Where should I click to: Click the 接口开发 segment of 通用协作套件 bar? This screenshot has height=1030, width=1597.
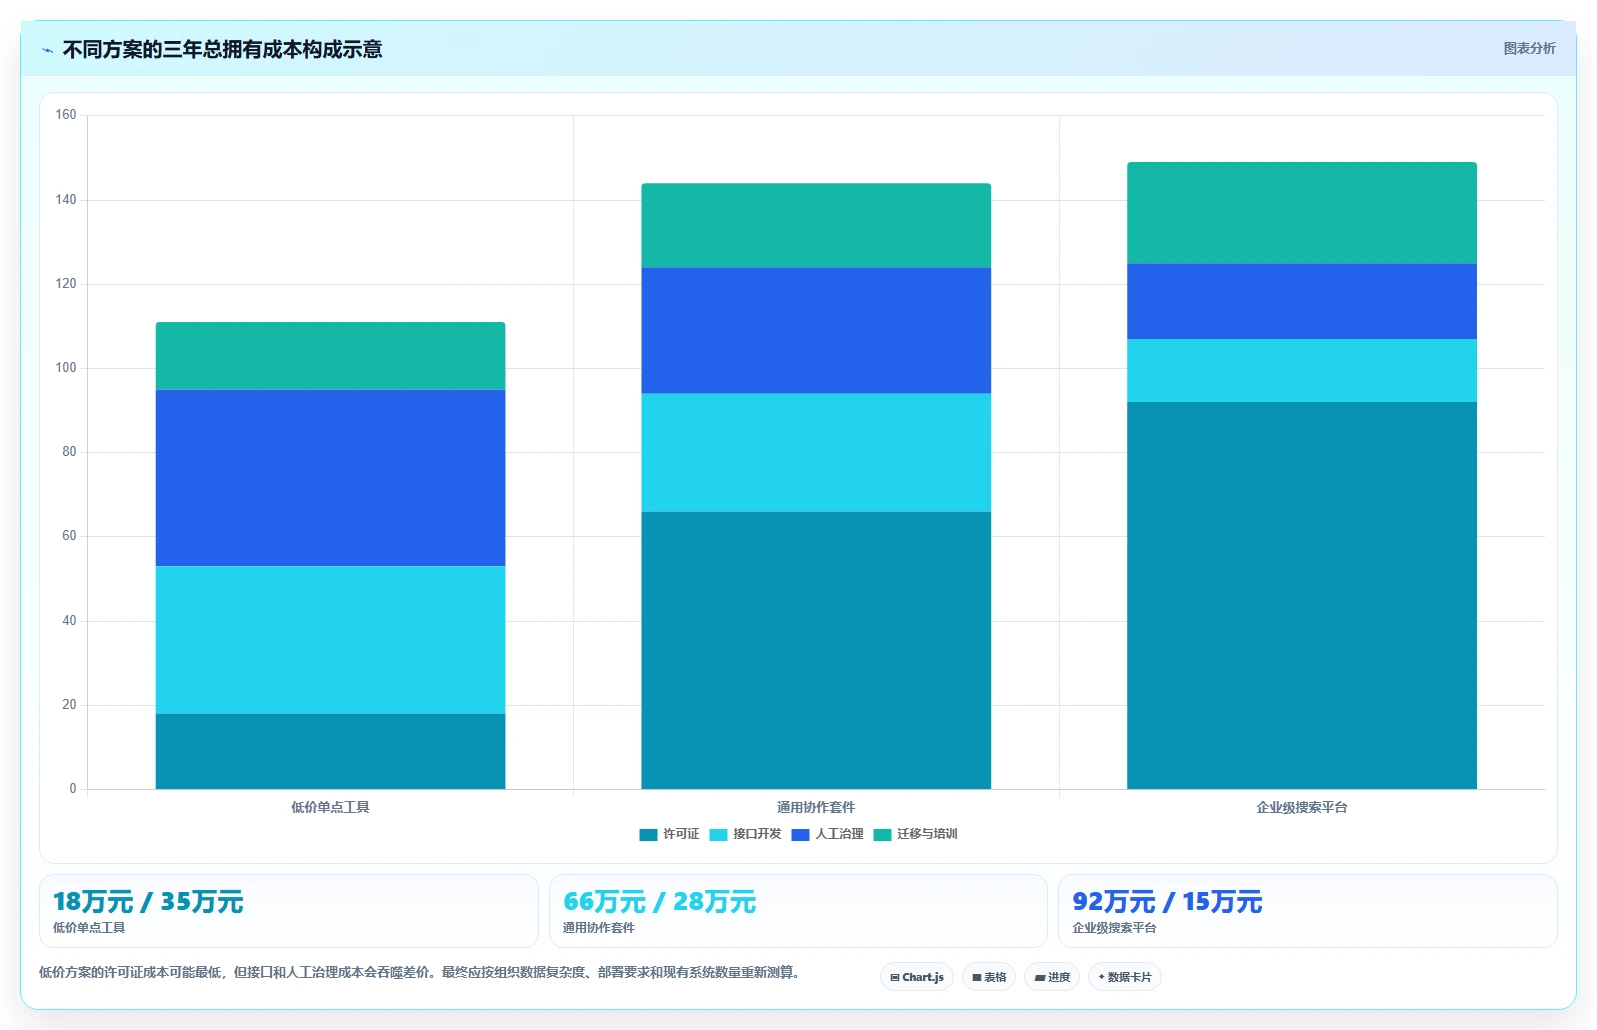[x=816, y=453]
